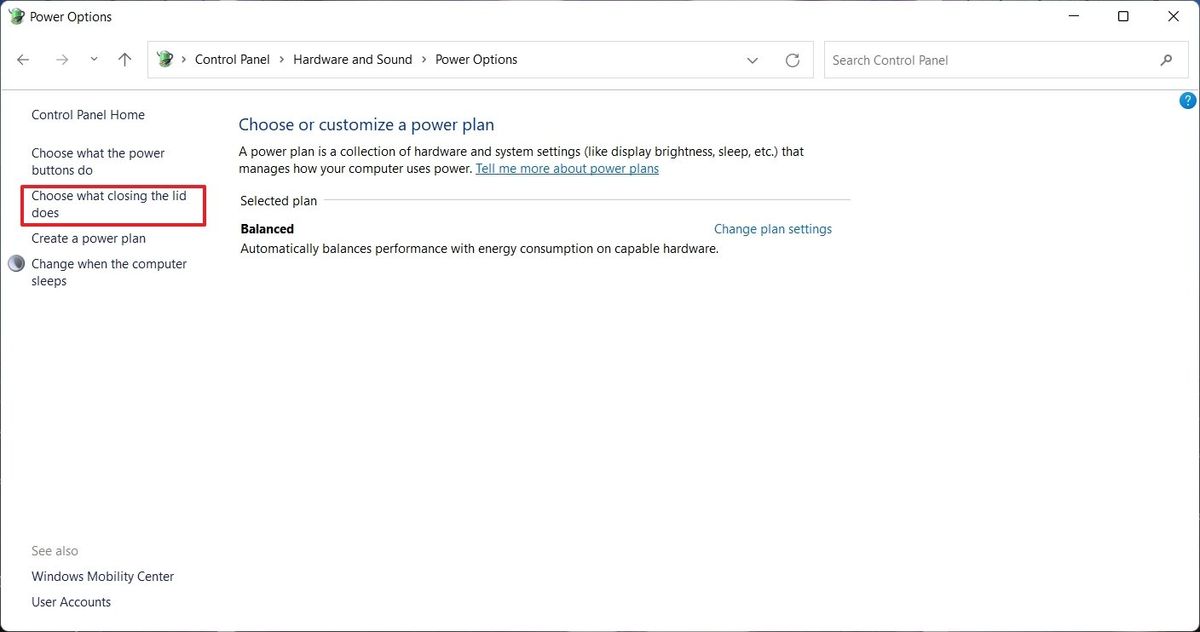The image size is (1200, 632).
Task: Navigate to Hardware and Sound breadcrumb
Action: click(x=352, y=59)
